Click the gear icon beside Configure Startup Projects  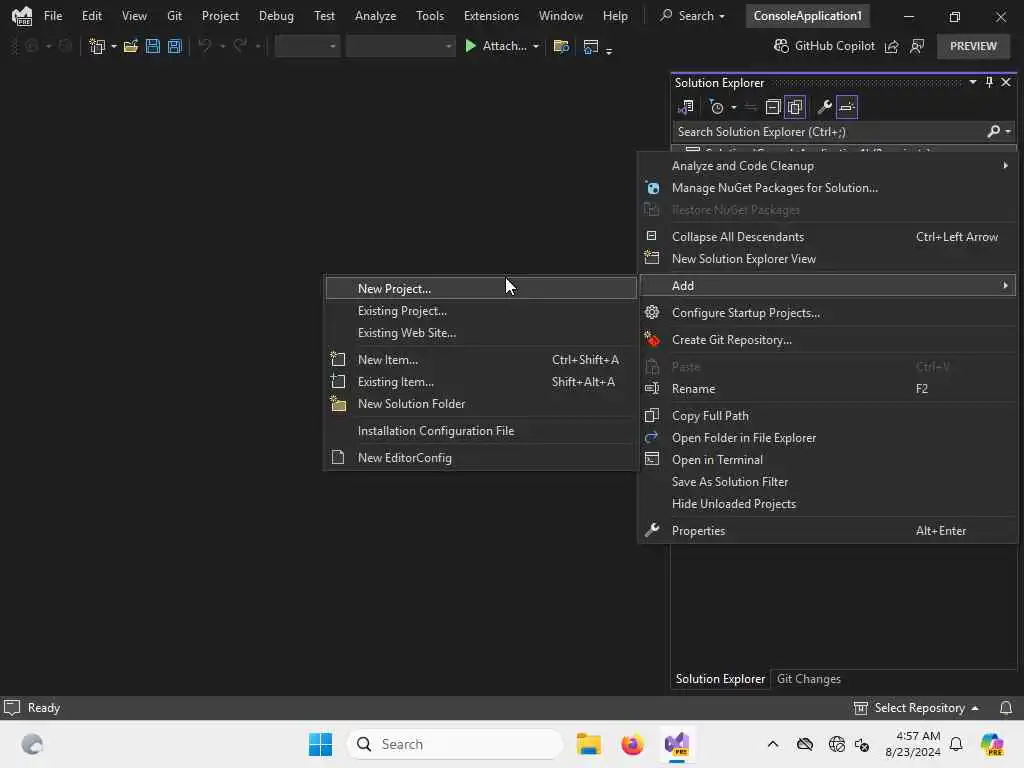click(652, 312)
